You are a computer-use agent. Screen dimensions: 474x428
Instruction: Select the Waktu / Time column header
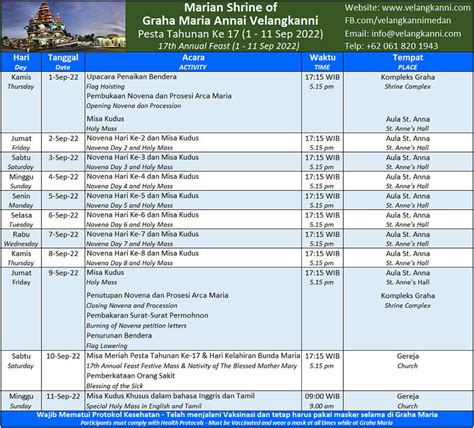tap(322, 62)
